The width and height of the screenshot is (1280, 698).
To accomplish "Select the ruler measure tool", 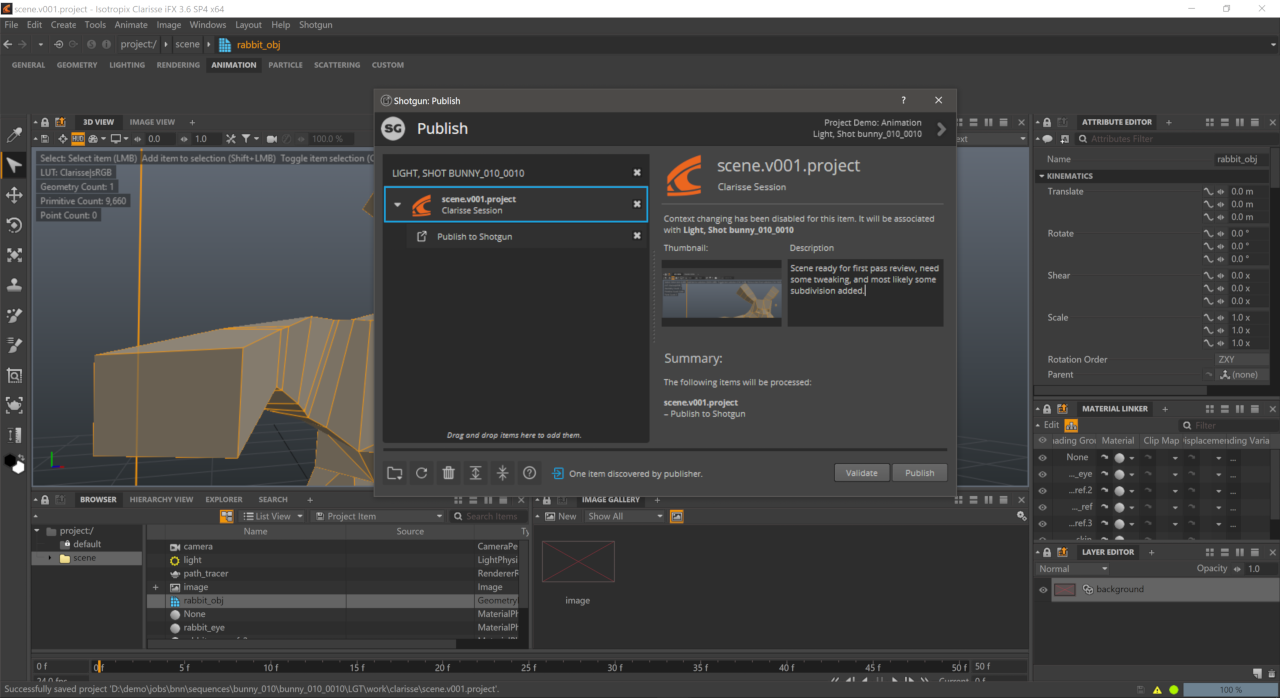I will (x=14, y=435).
